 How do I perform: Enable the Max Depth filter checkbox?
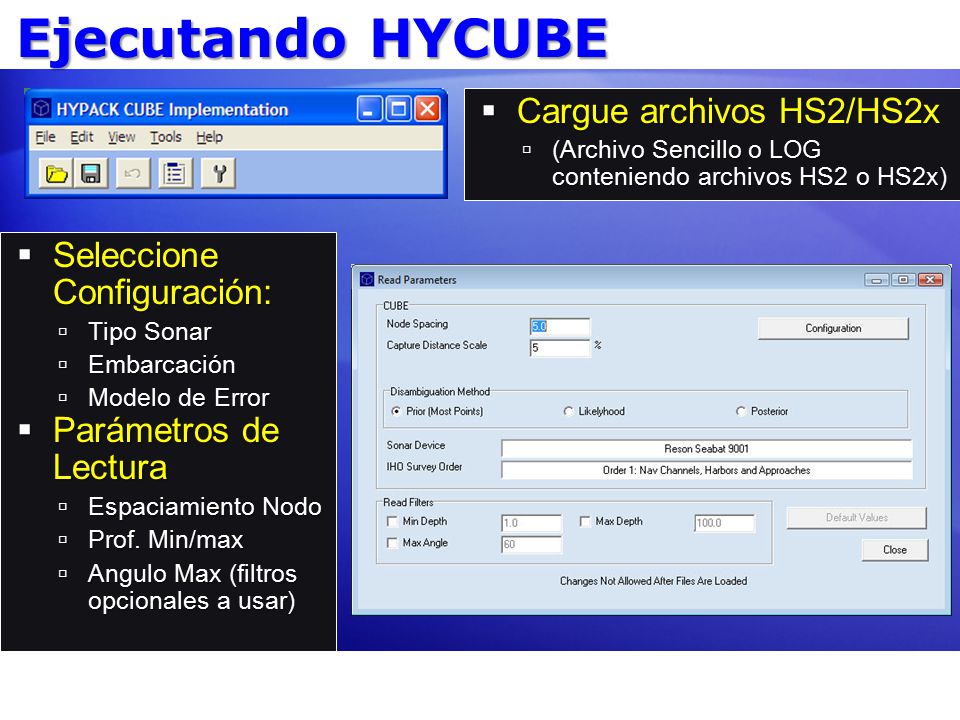[x=585, y=521]
